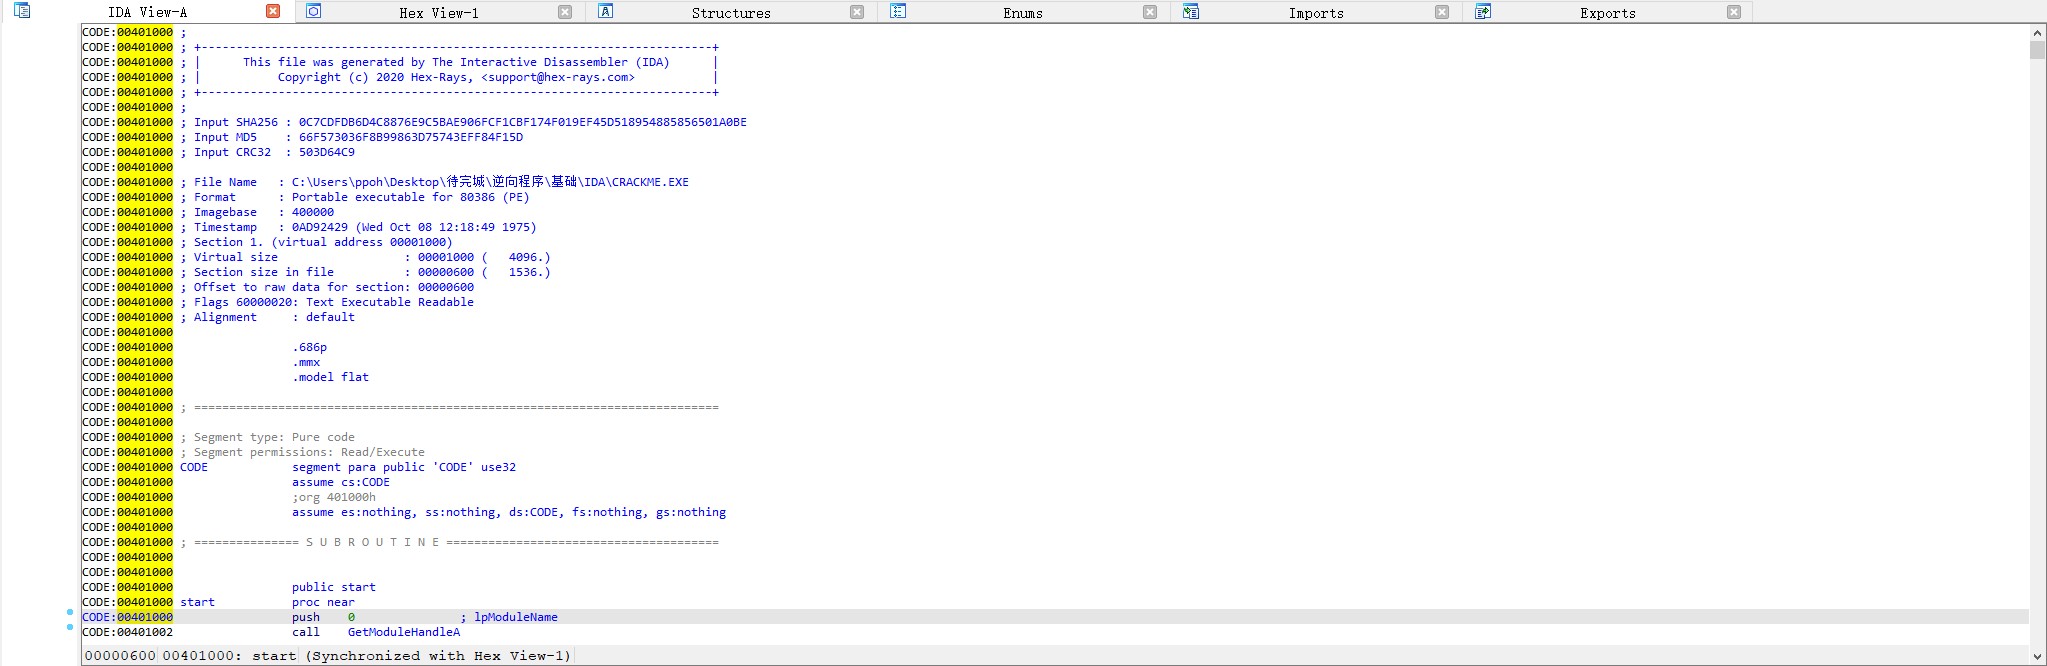This screenshot has width=2047, height=666.
Task: Click address CODE:00401002
Action: 127,632
